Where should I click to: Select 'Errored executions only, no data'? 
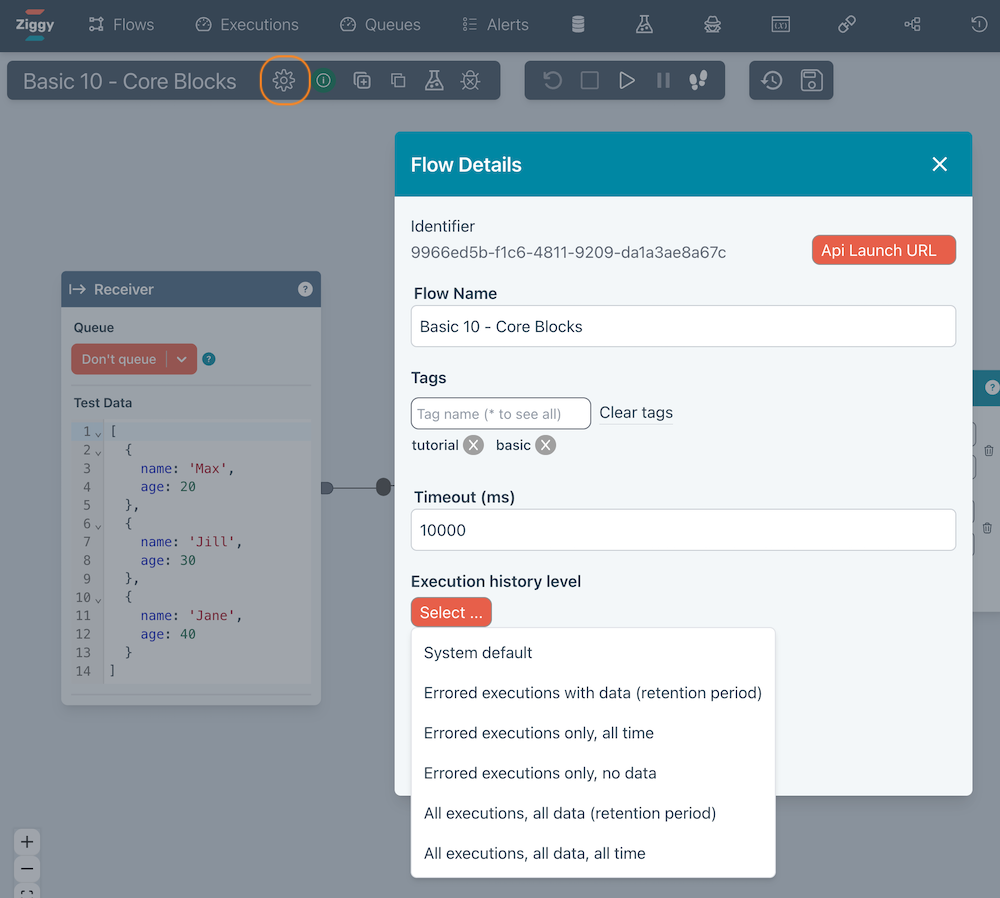540,773
